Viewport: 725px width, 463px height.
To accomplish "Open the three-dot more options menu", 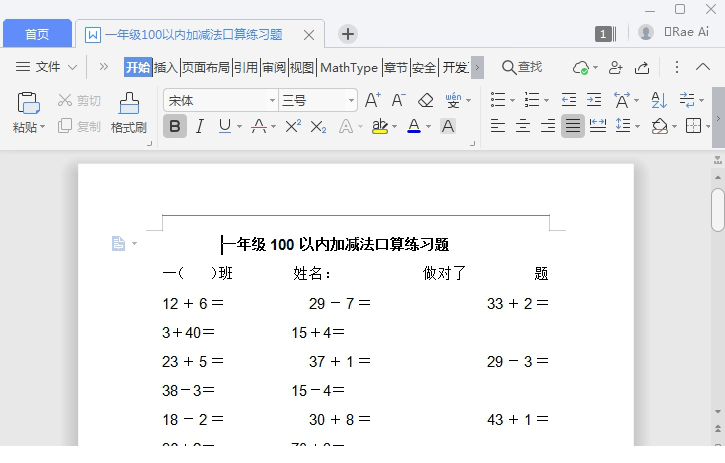I will (x=676, y=68).
